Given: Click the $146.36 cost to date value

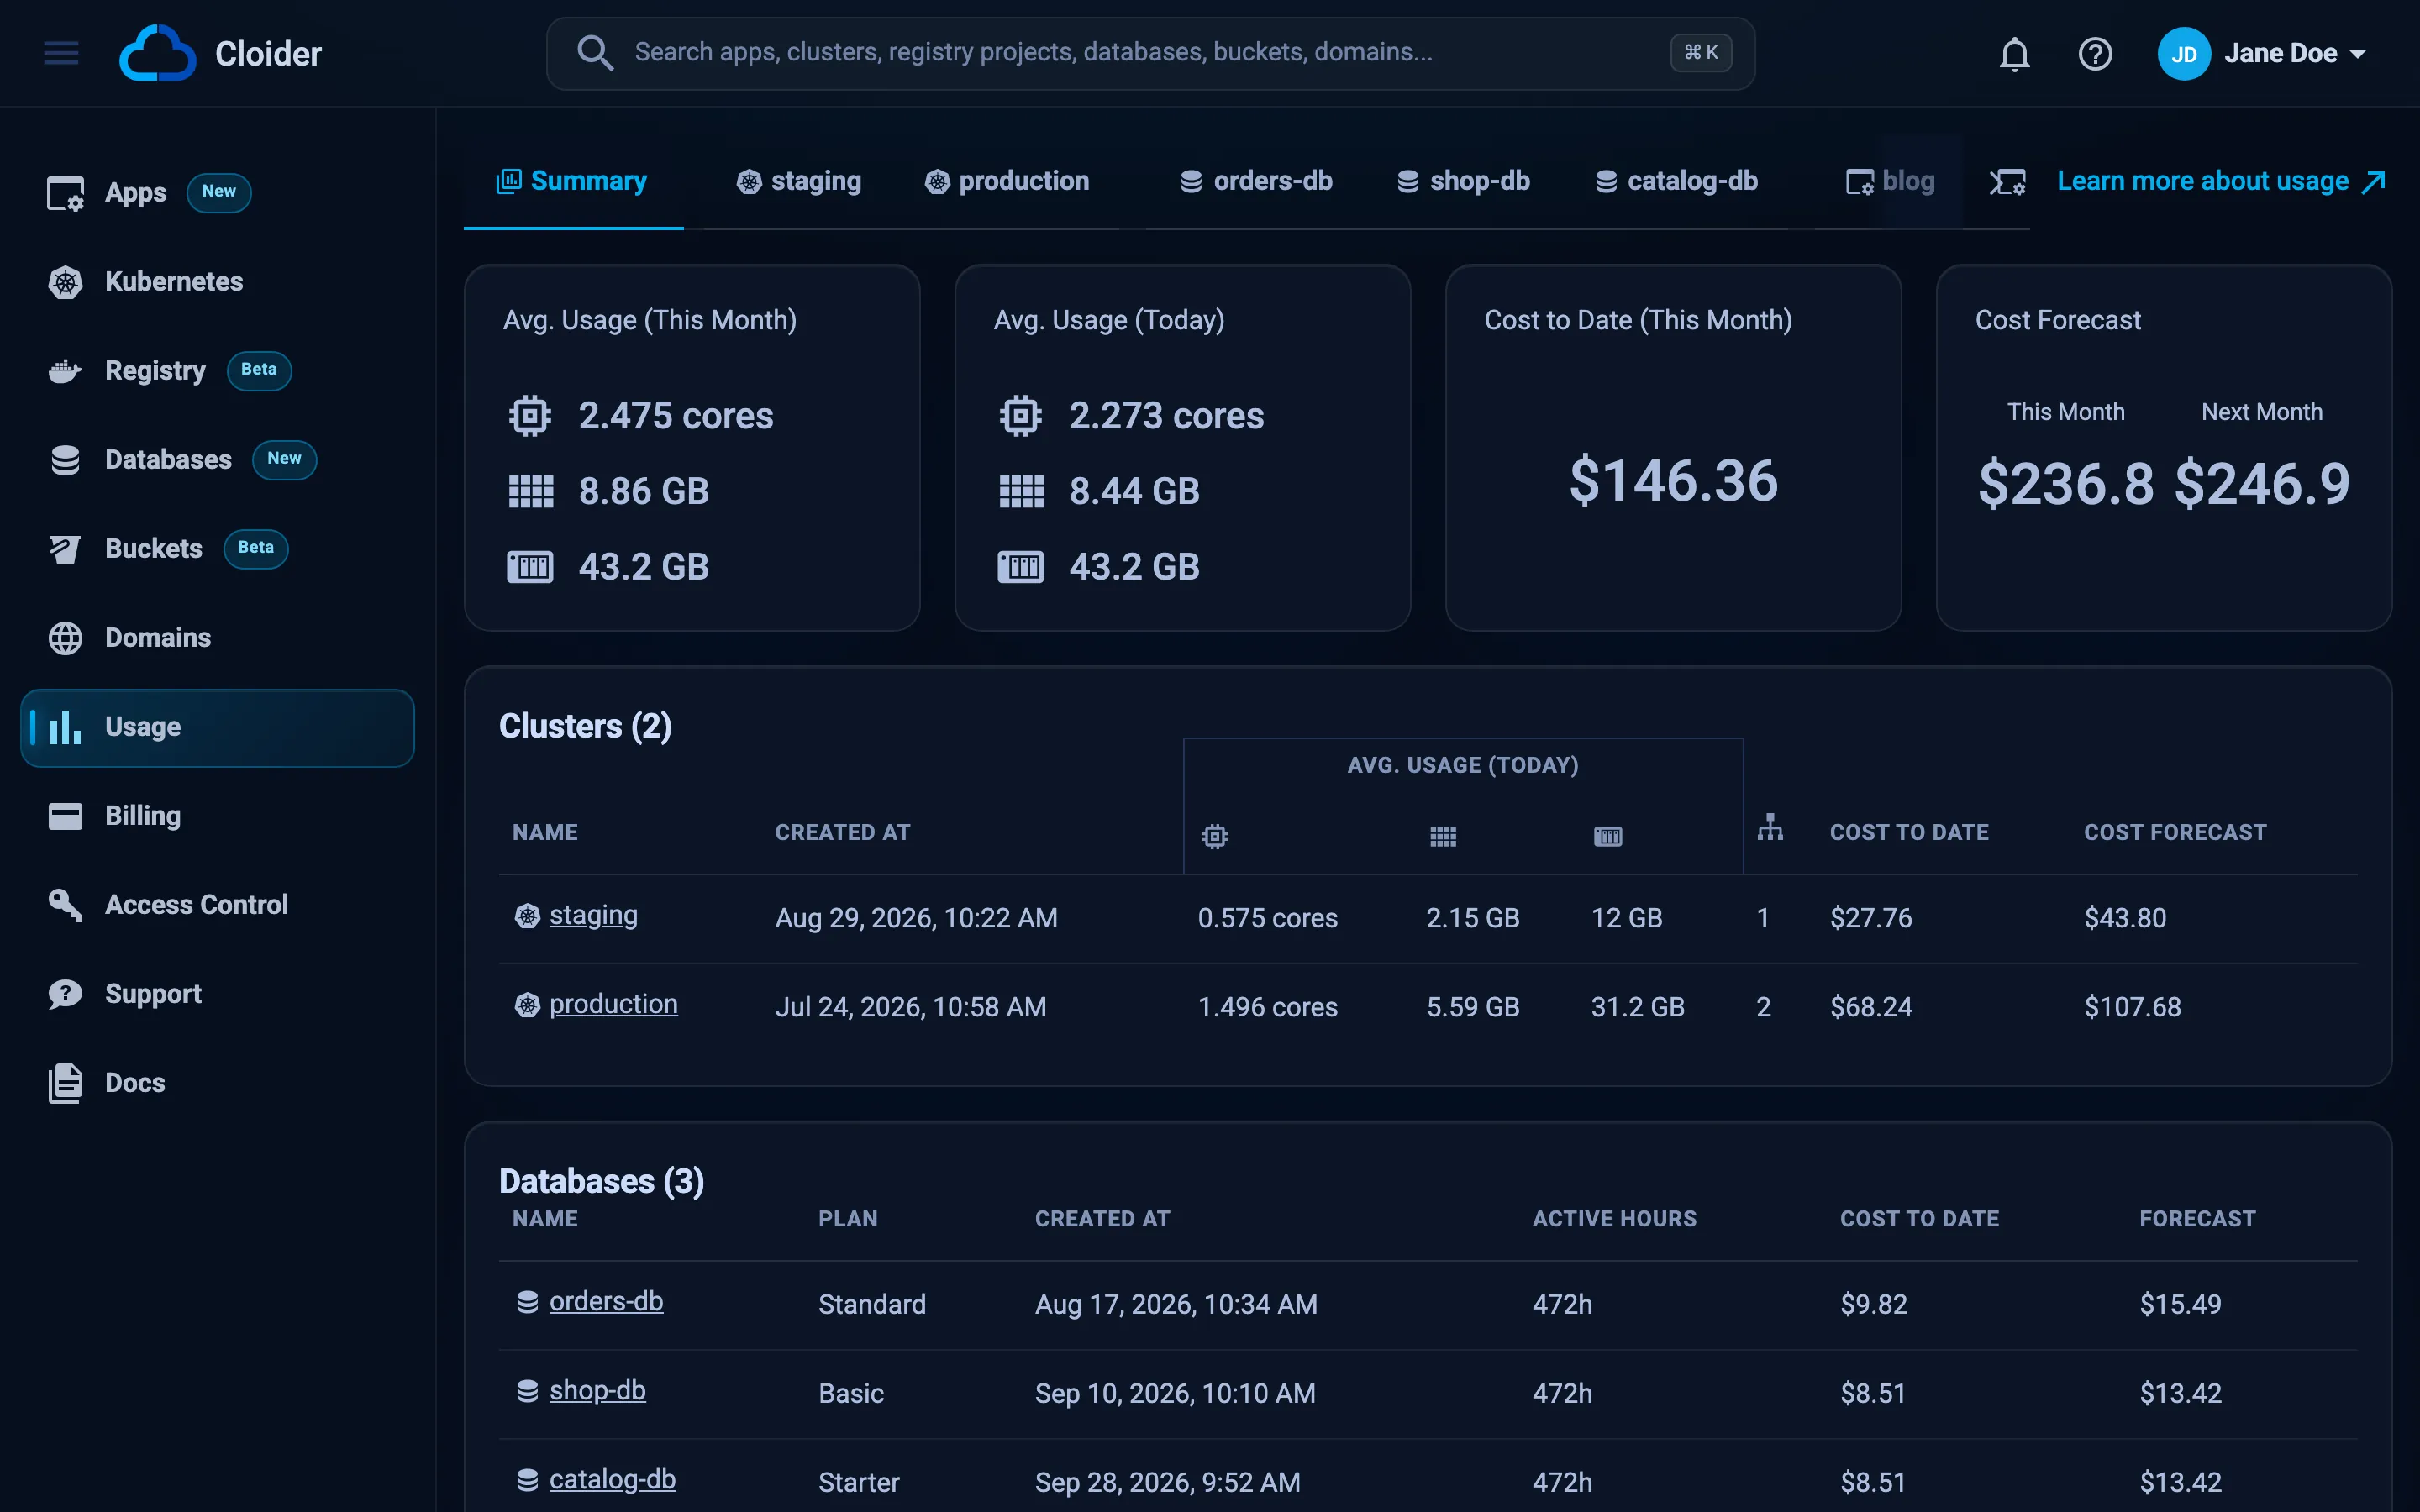Looking at the screenshot, I should (x=1673, y=481).
